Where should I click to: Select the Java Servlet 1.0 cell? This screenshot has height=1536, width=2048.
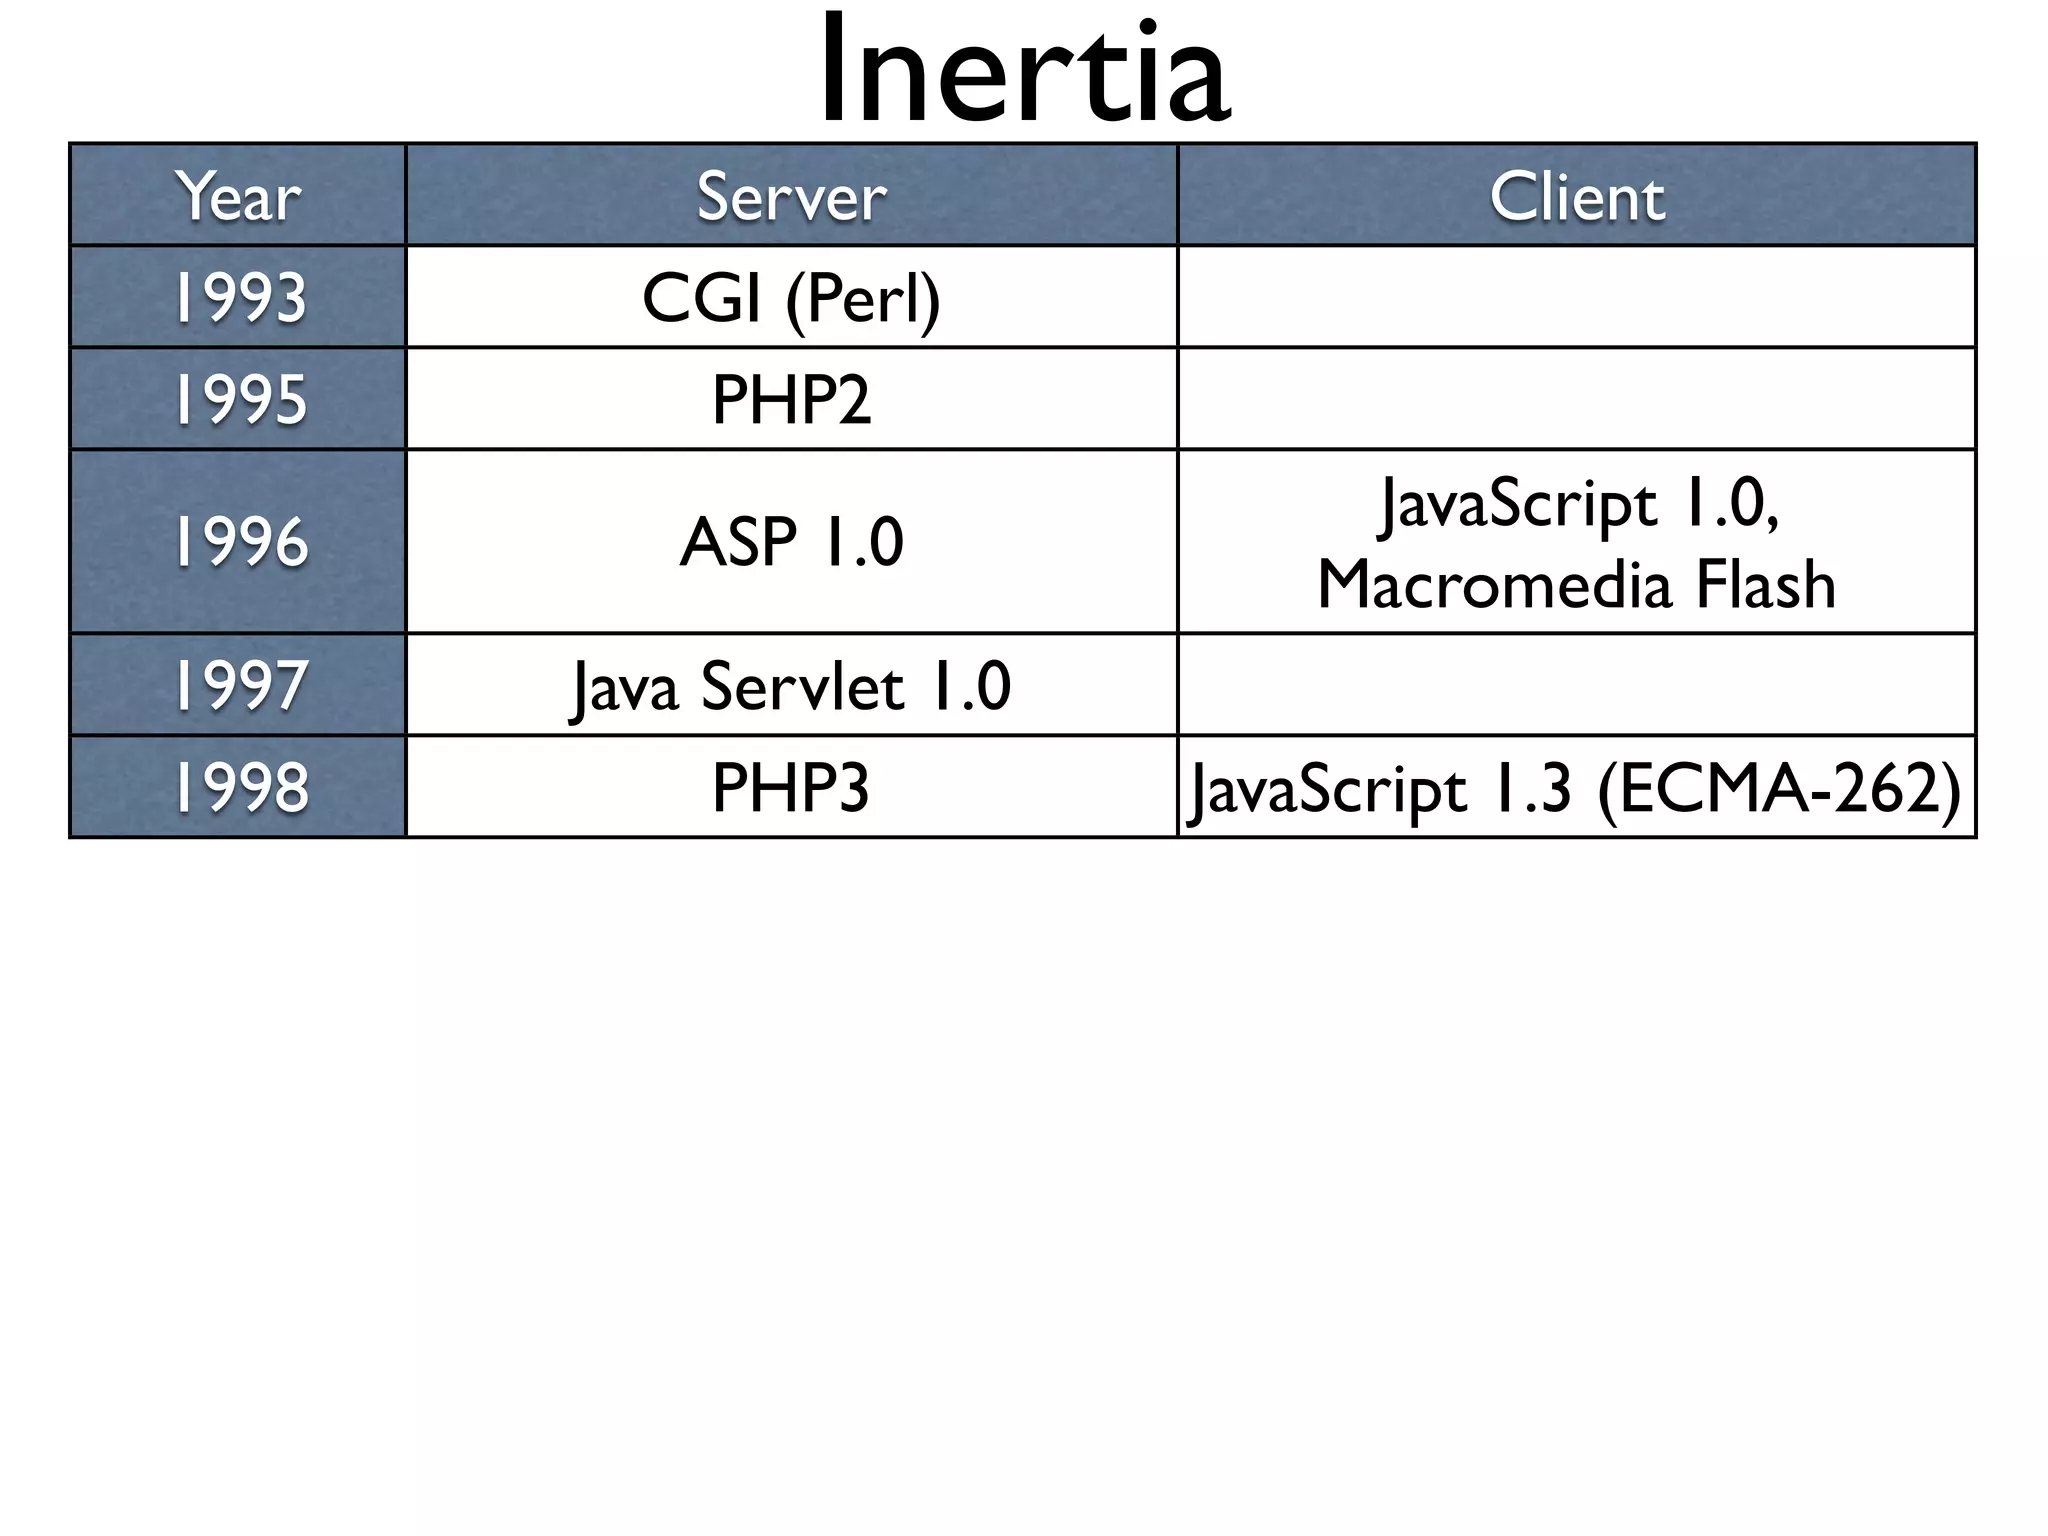click(791, 686)
